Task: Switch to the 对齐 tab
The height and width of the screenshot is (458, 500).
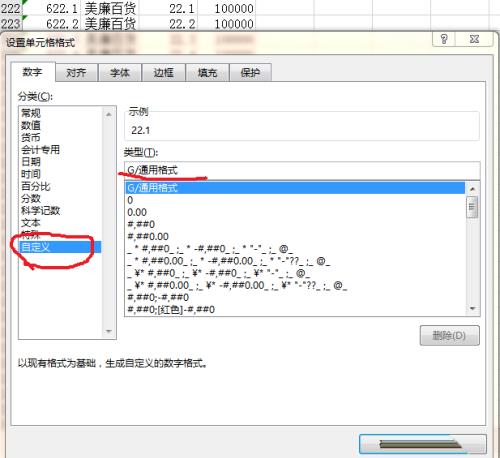Action: [x=76, y=72]
